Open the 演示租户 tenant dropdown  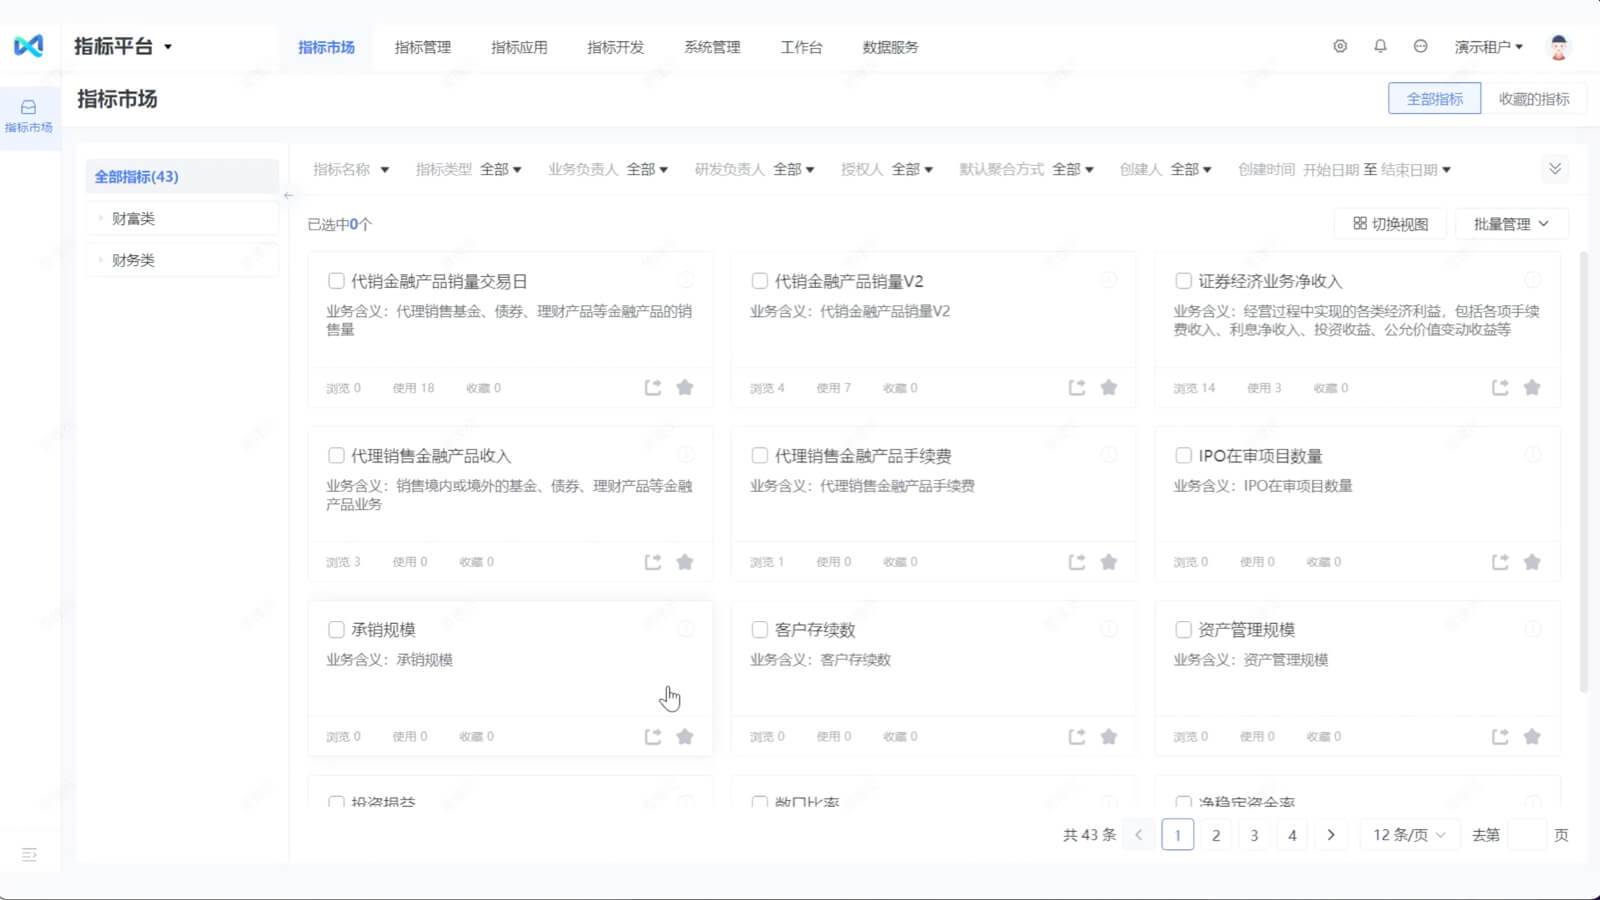pyautogui.click(x=1488, y=46)
